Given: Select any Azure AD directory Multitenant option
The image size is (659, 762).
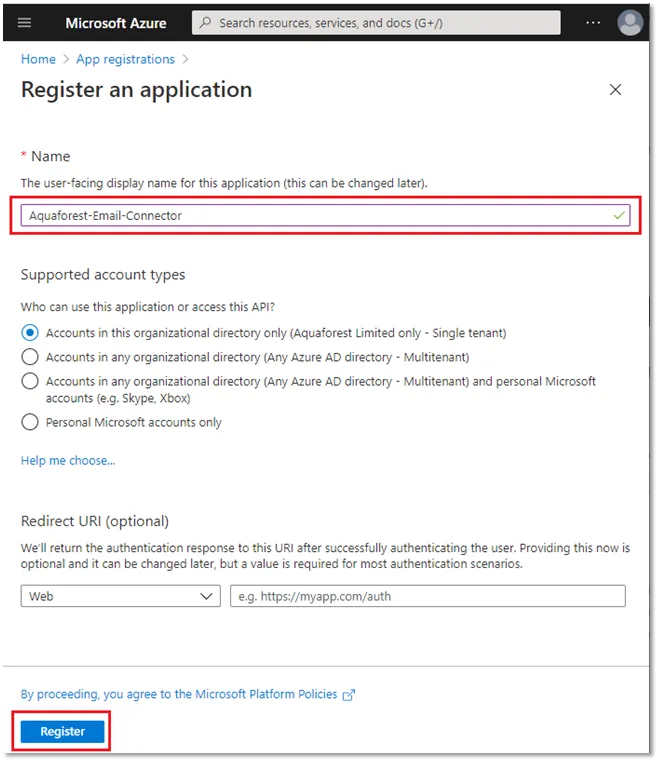Looking at the screenshot, I should (30, 357).
